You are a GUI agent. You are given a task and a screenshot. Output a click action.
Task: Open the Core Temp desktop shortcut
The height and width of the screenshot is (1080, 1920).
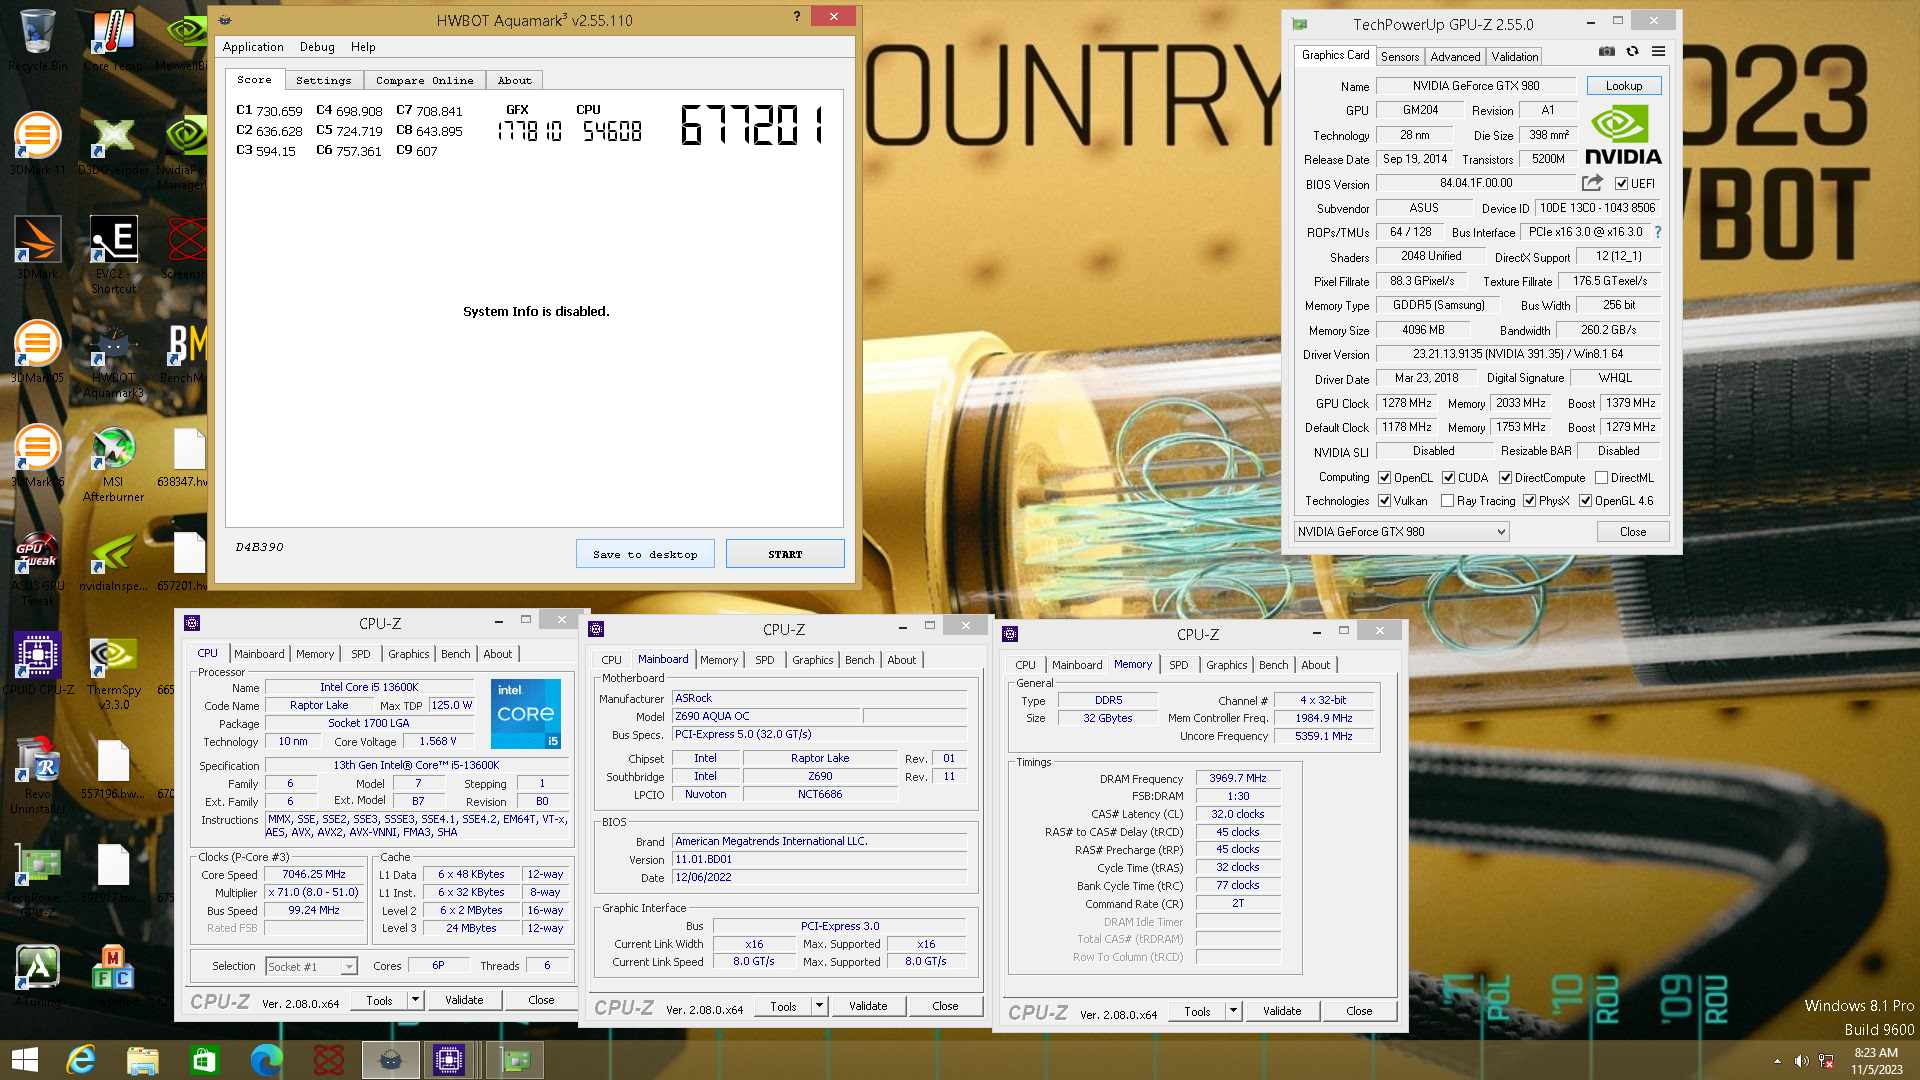click(x=113, y=40)
